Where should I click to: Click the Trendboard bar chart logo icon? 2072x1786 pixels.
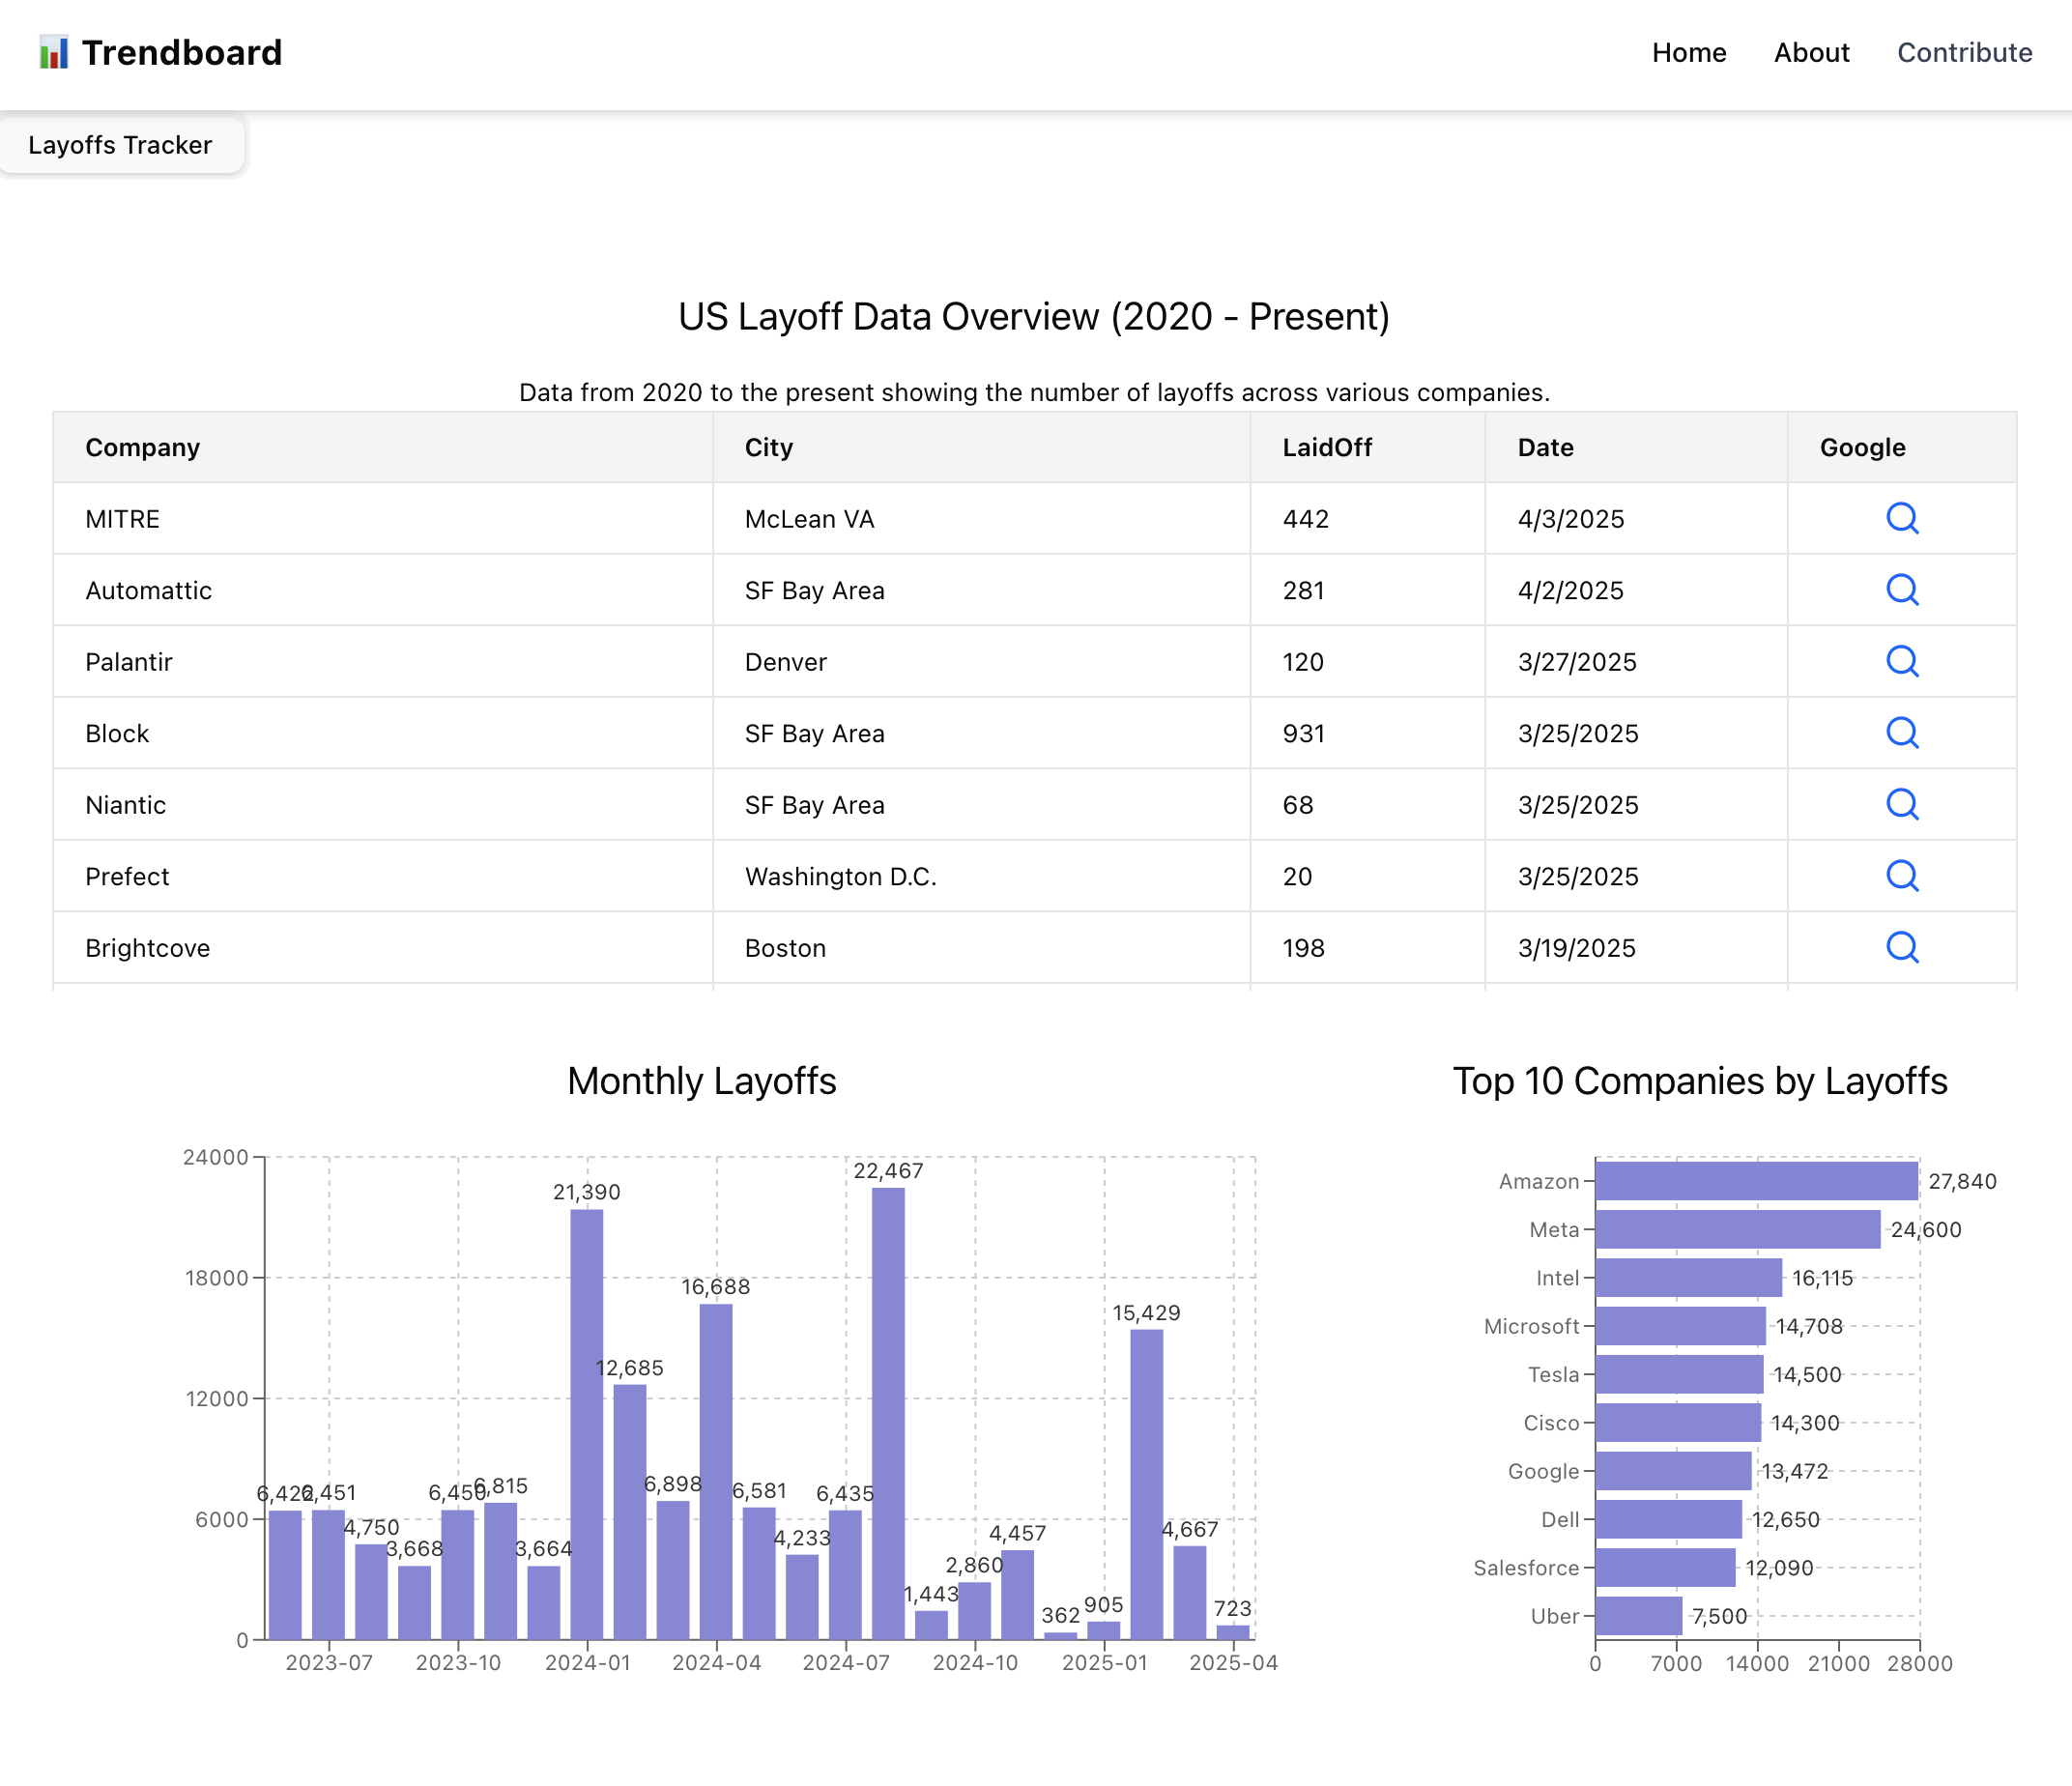pyautogui.click(x=54, y=52)
